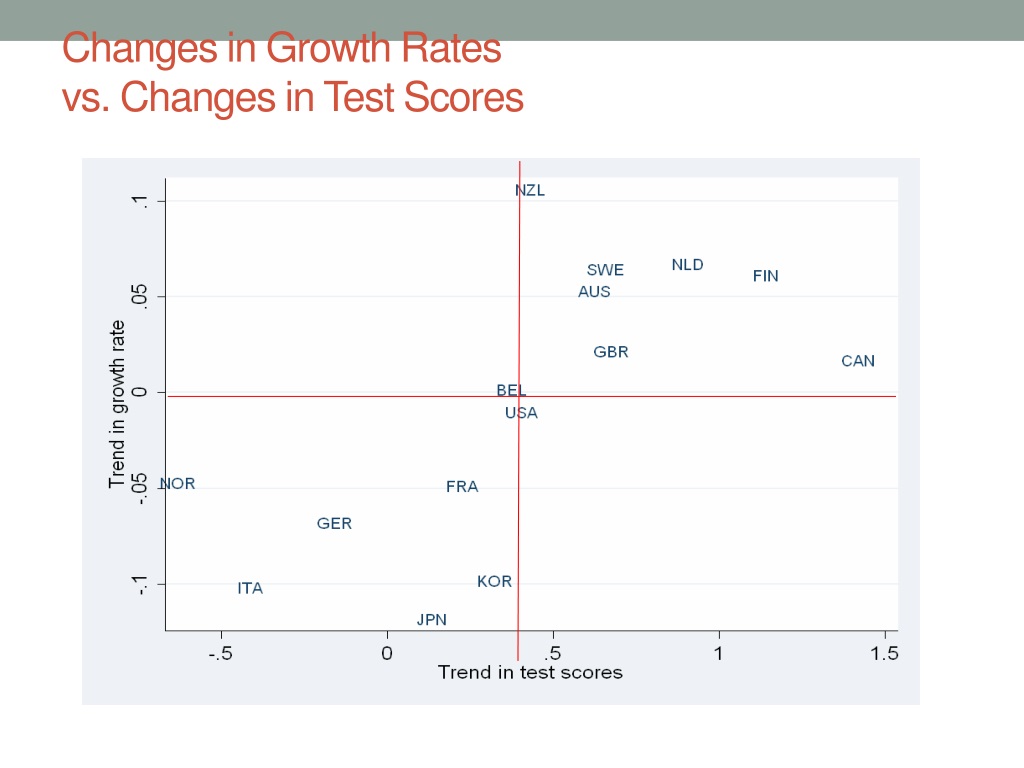Click the FRA country marker
The height and width of the screenshot is (768, 1024).
pyautogui.click(x=462, y=487)
